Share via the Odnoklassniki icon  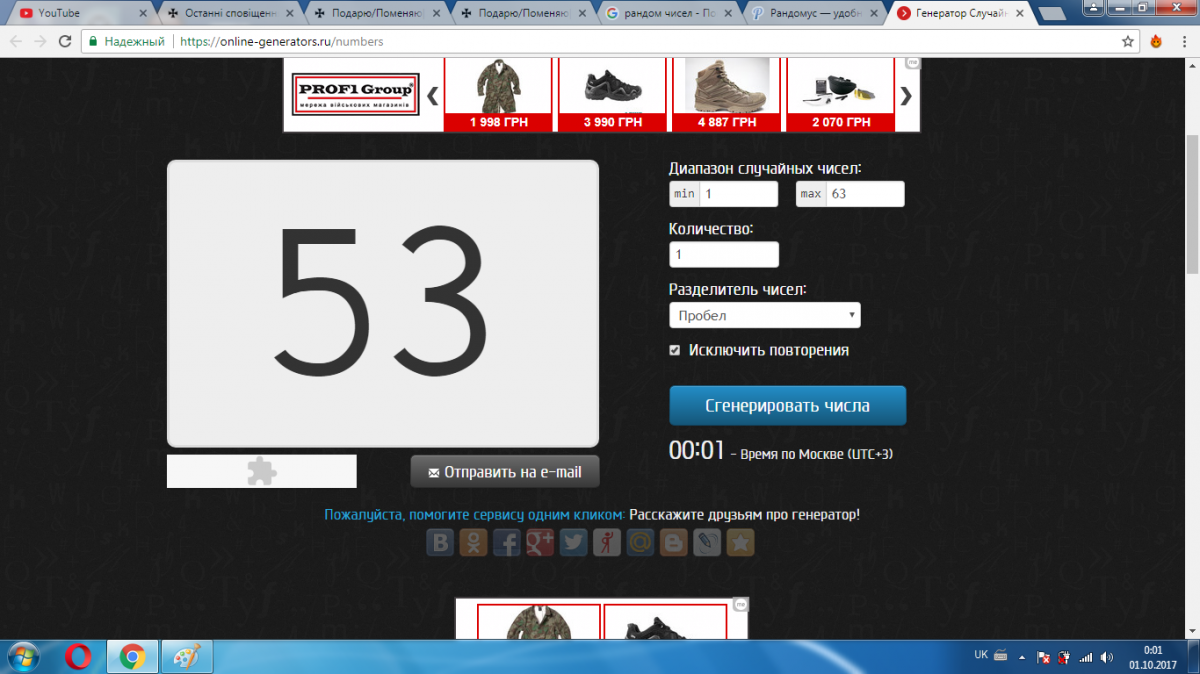(x=473, y=543)
